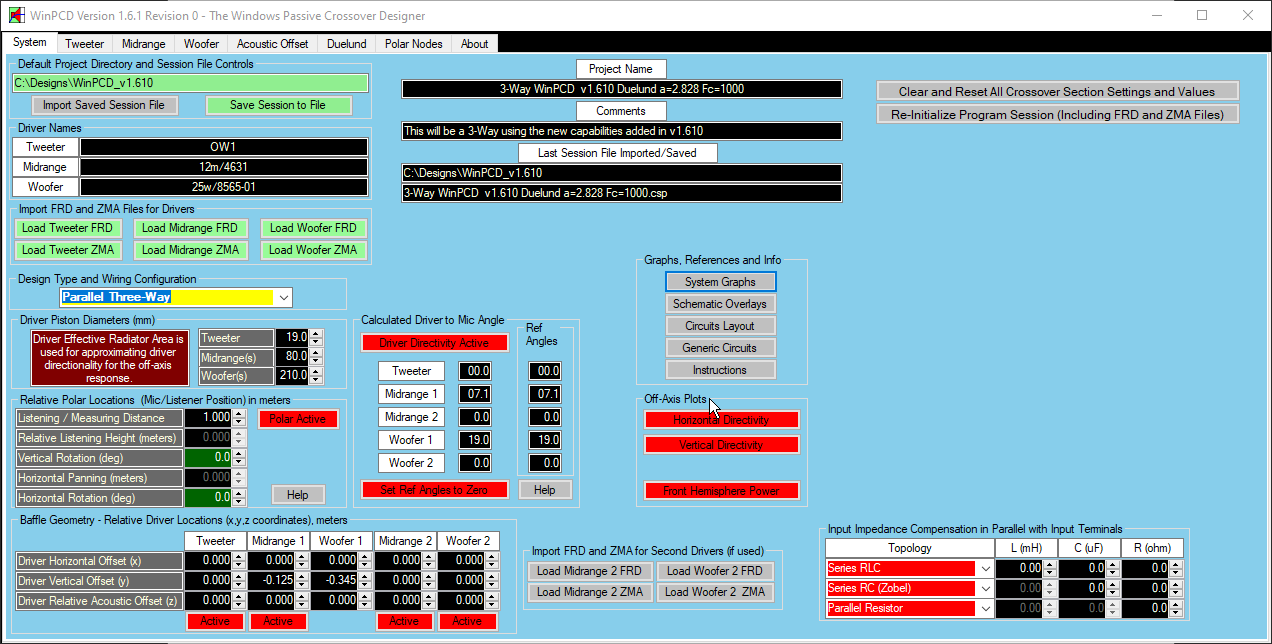Increase Vertical Rotation (deg) value
Image resolution: width=1272 pixels, height=644 pixels.
tap(238, 453)
